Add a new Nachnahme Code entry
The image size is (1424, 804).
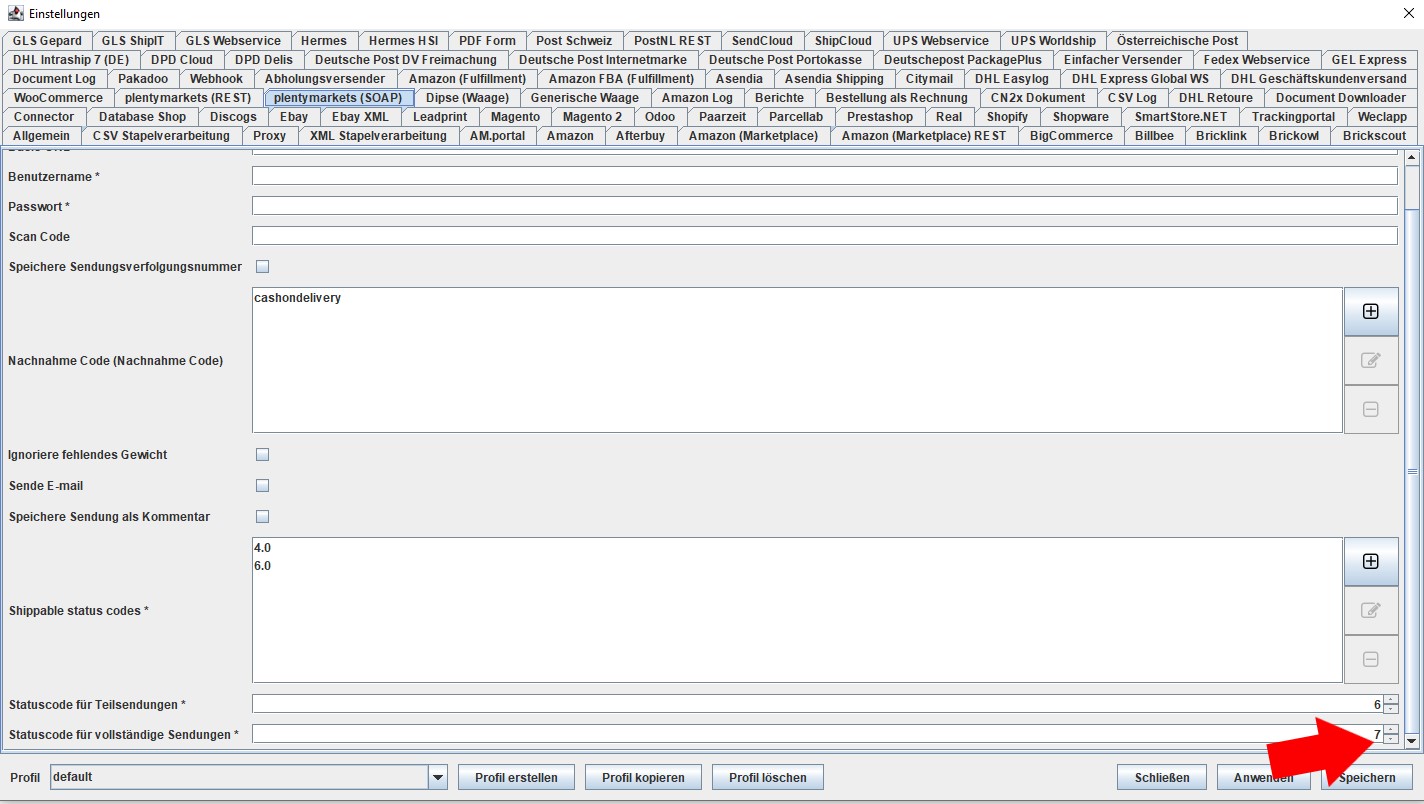coord(1371,312)
